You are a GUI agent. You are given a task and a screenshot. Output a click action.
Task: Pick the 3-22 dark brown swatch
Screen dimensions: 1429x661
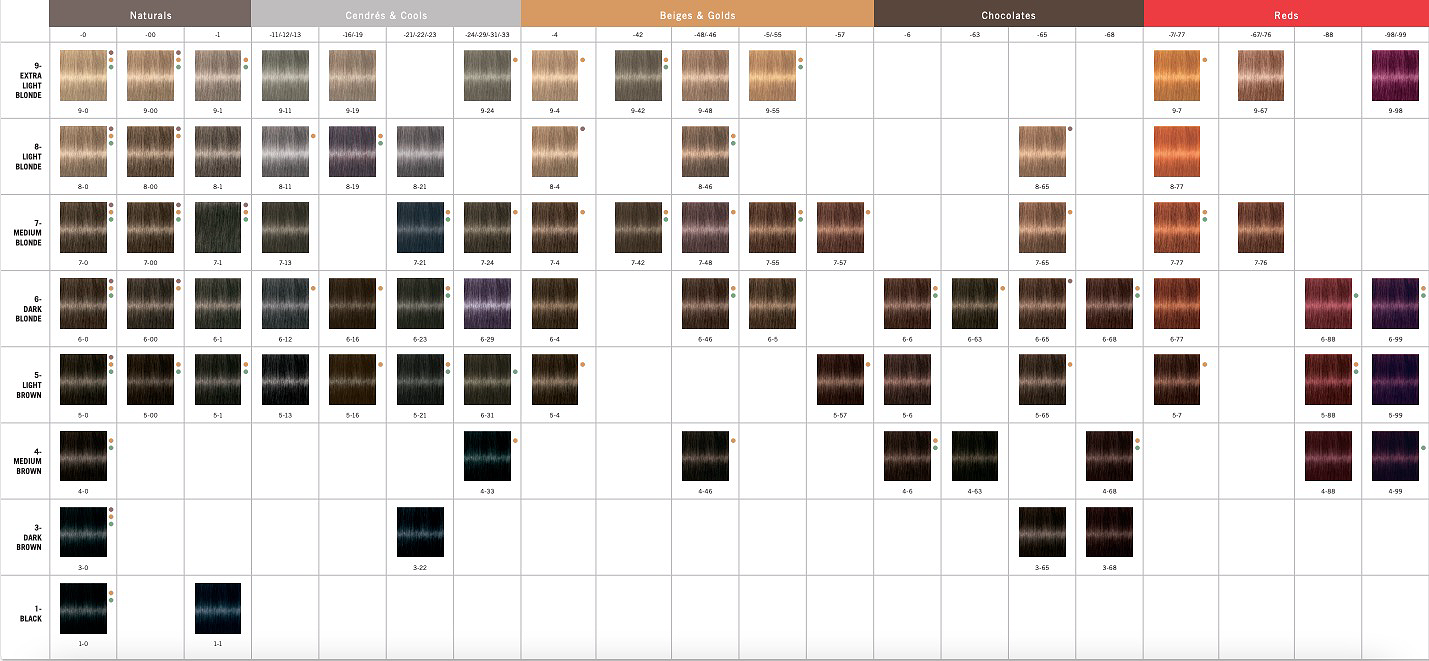pos(420,532)
